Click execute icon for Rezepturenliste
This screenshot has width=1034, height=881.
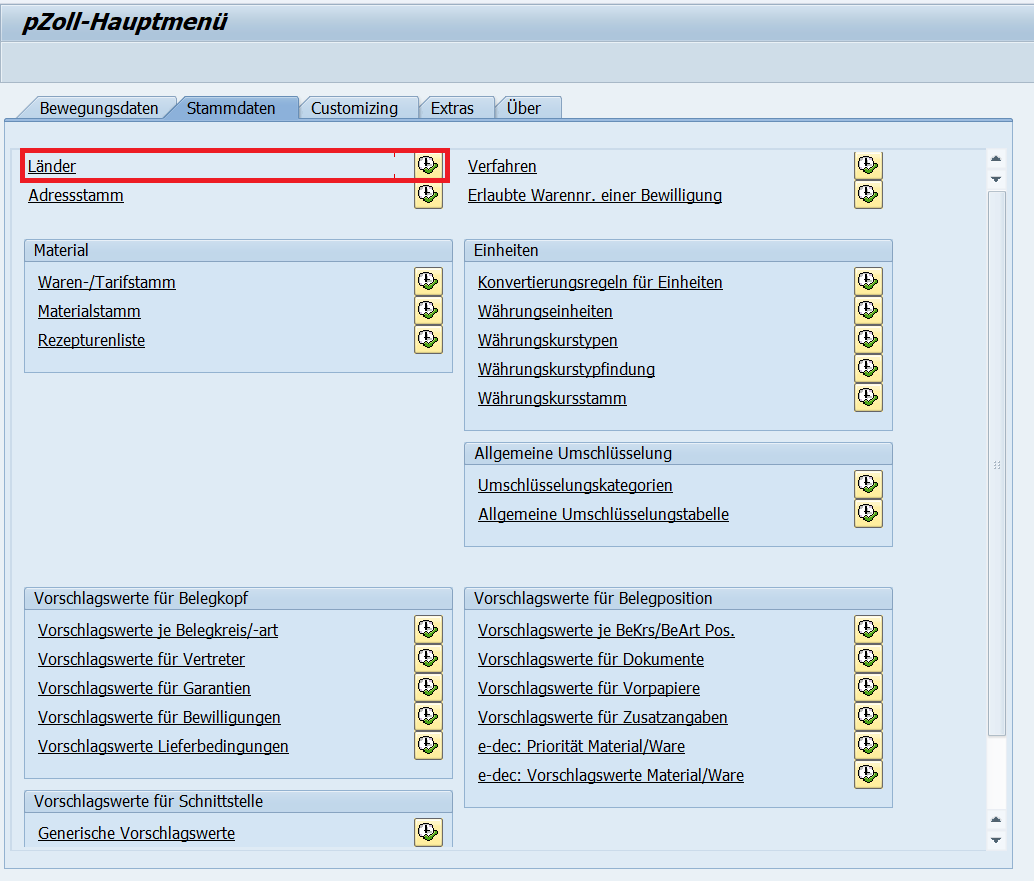coord(428,340)
